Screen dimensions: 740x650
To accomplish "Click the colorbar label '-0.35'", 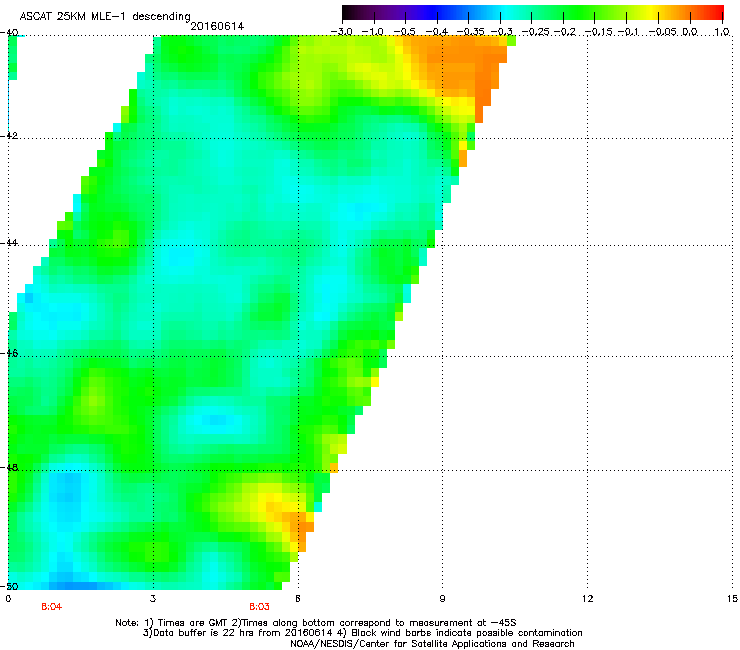I will (470, 32).
